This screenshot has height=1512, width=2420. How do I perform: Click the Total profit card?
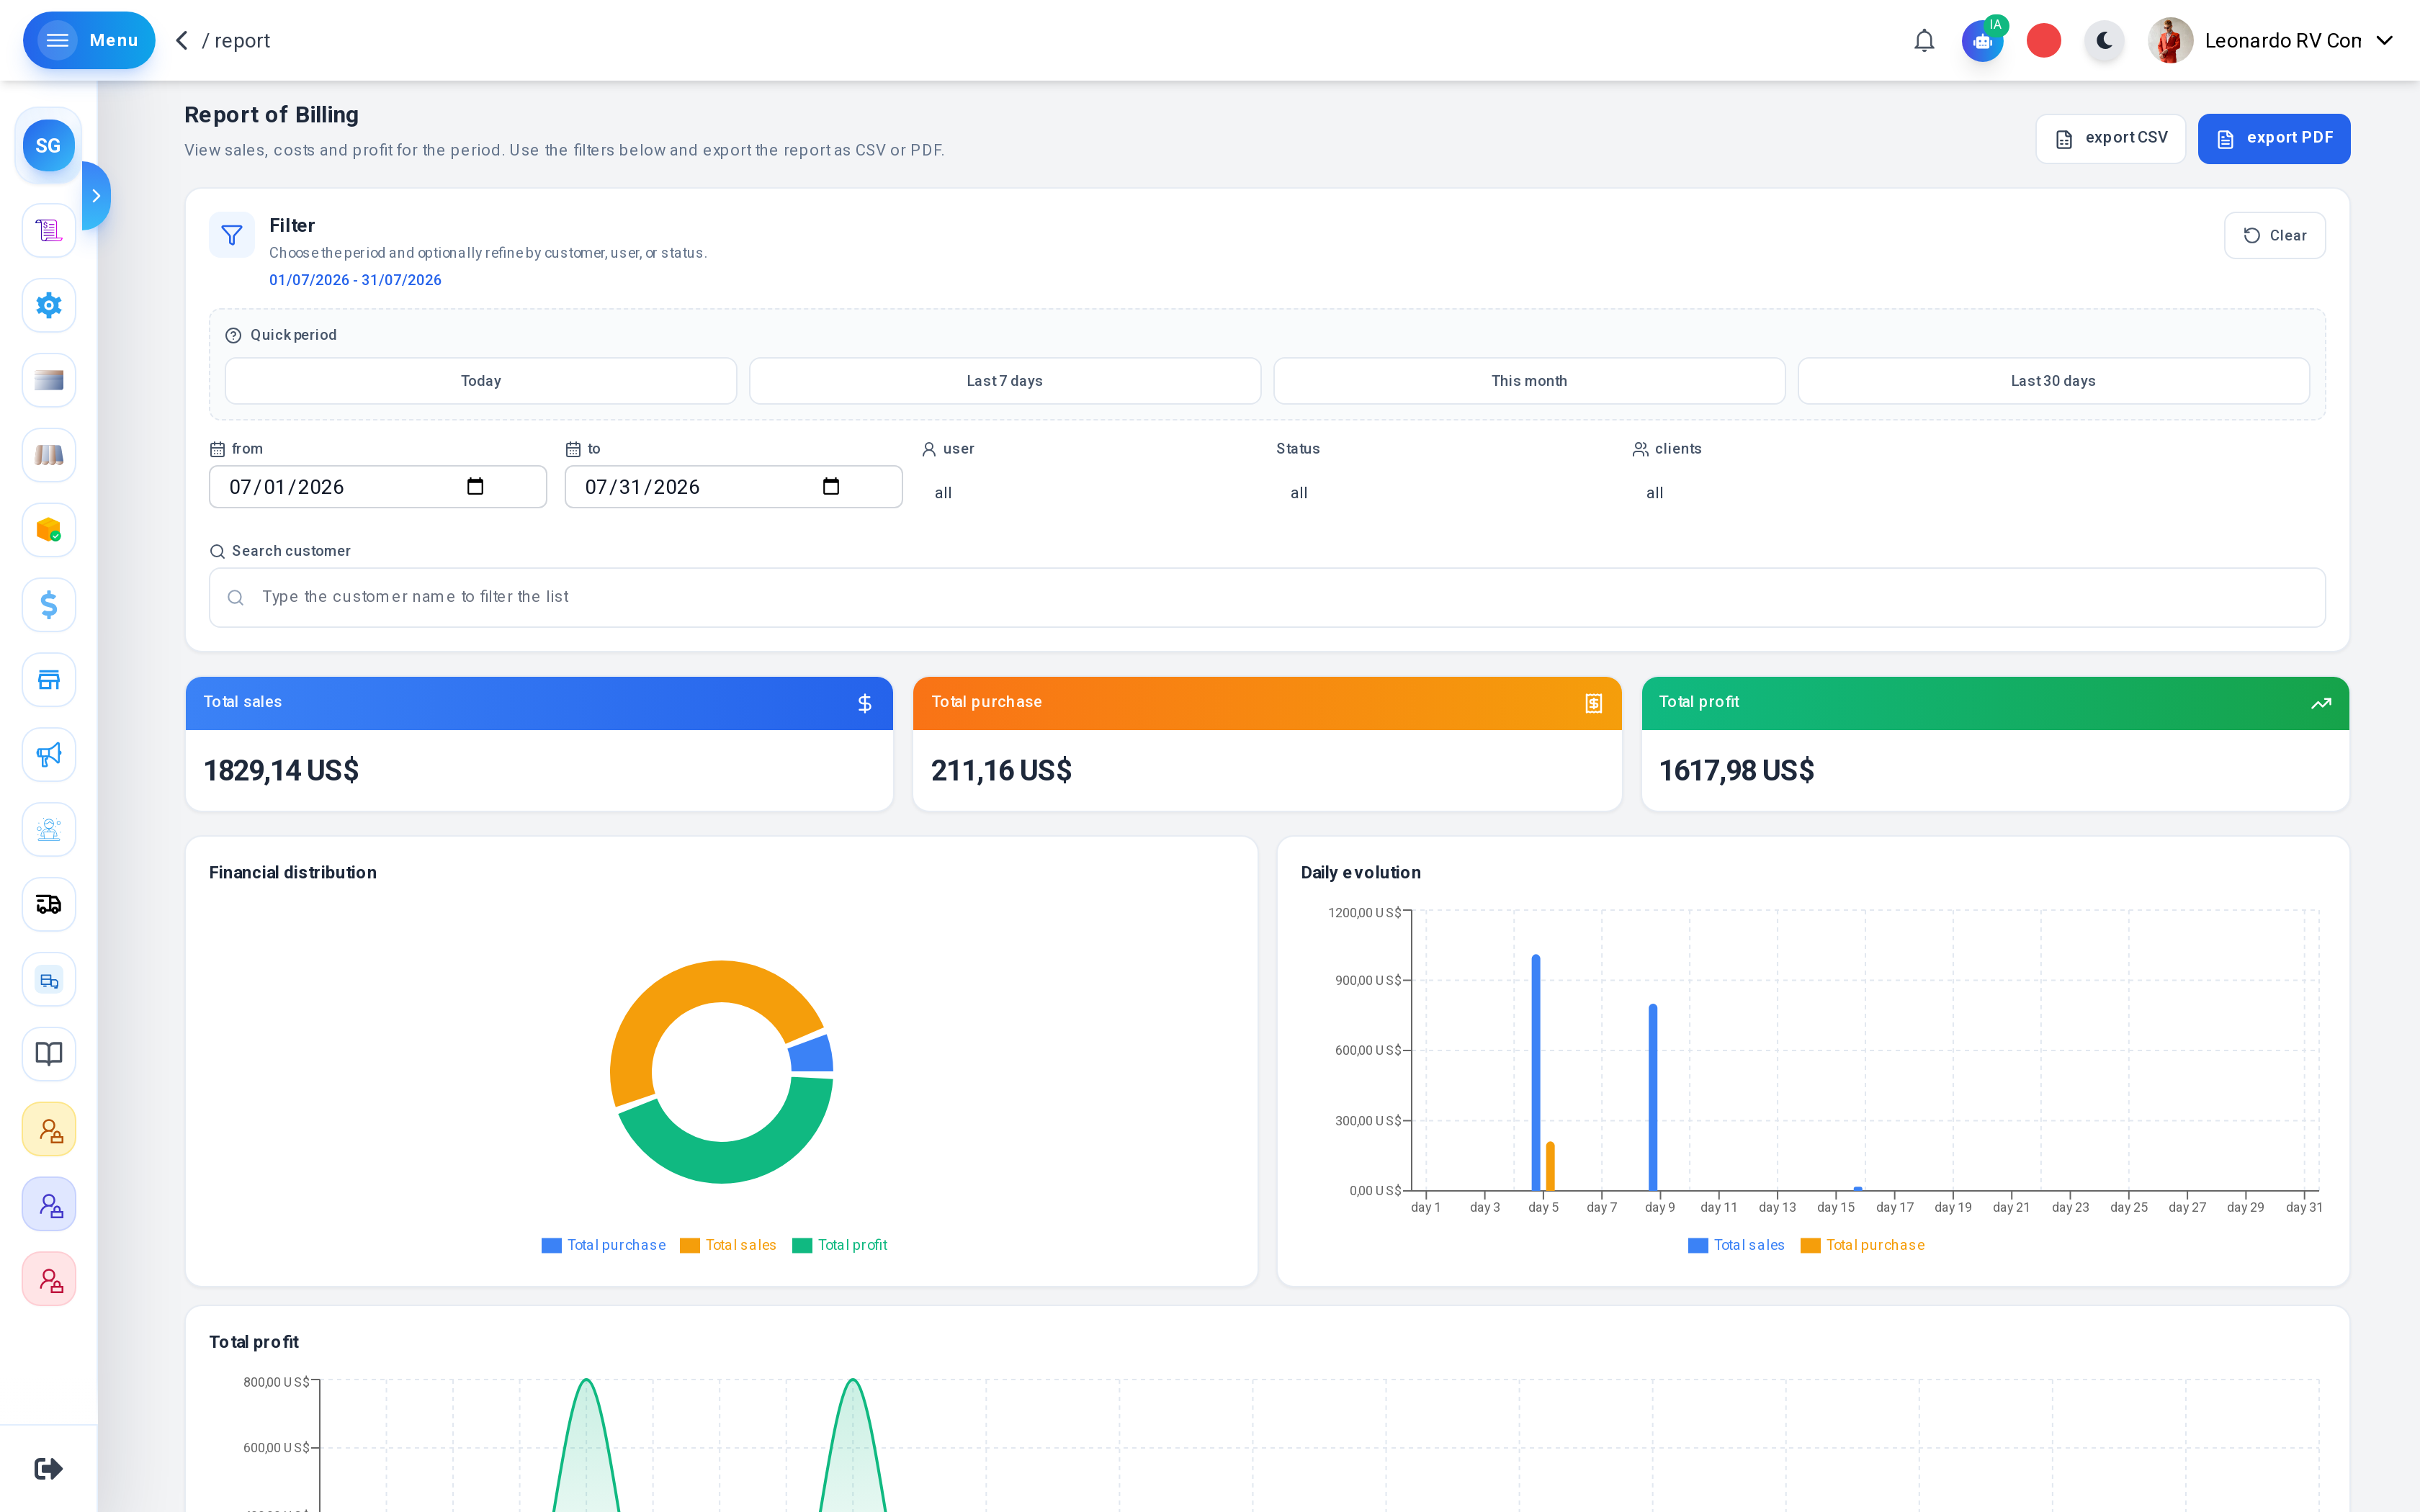tap(1995, 743)
